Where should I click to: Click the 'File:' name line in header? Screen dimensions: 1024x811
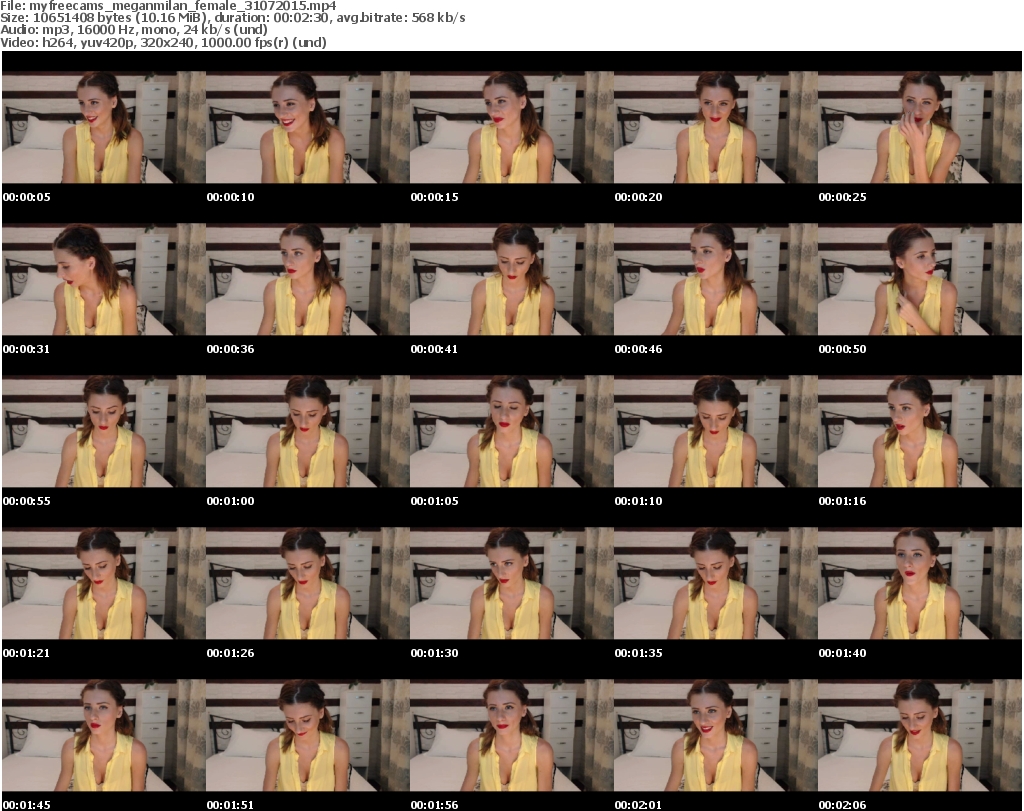168,6
